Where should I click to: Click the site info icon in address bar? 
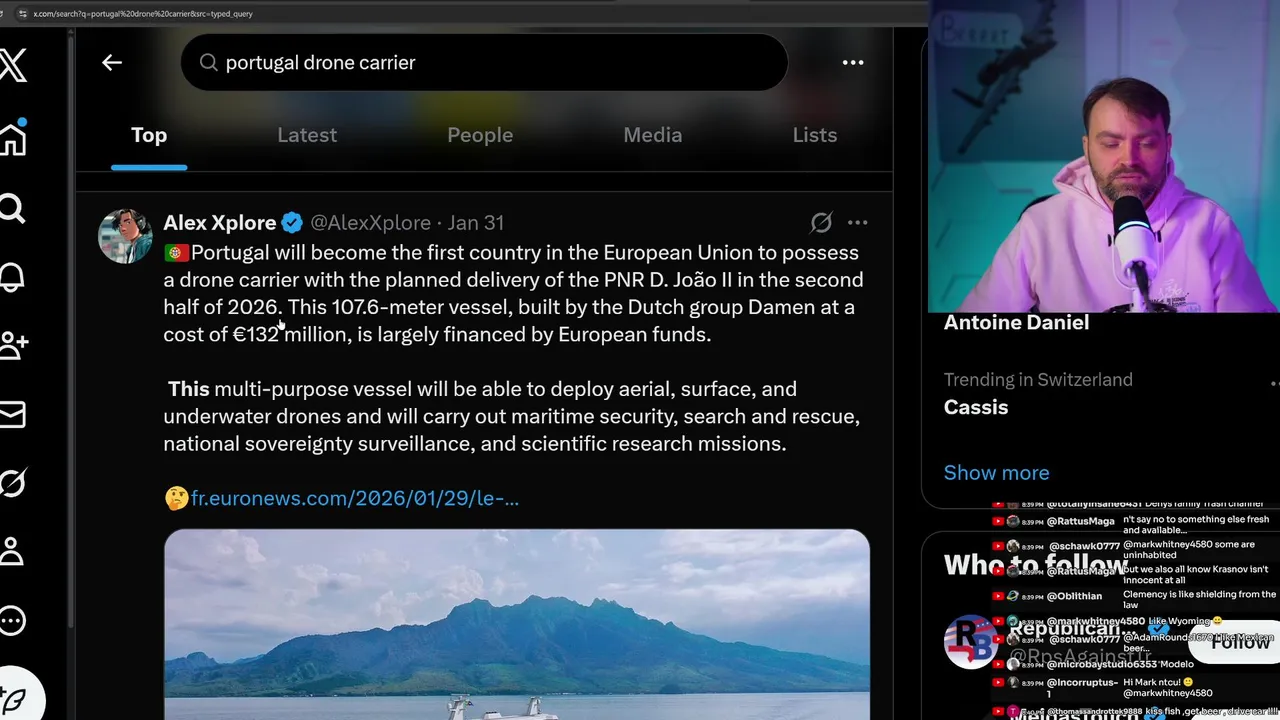pyautogui.click(x=22, y=14)
